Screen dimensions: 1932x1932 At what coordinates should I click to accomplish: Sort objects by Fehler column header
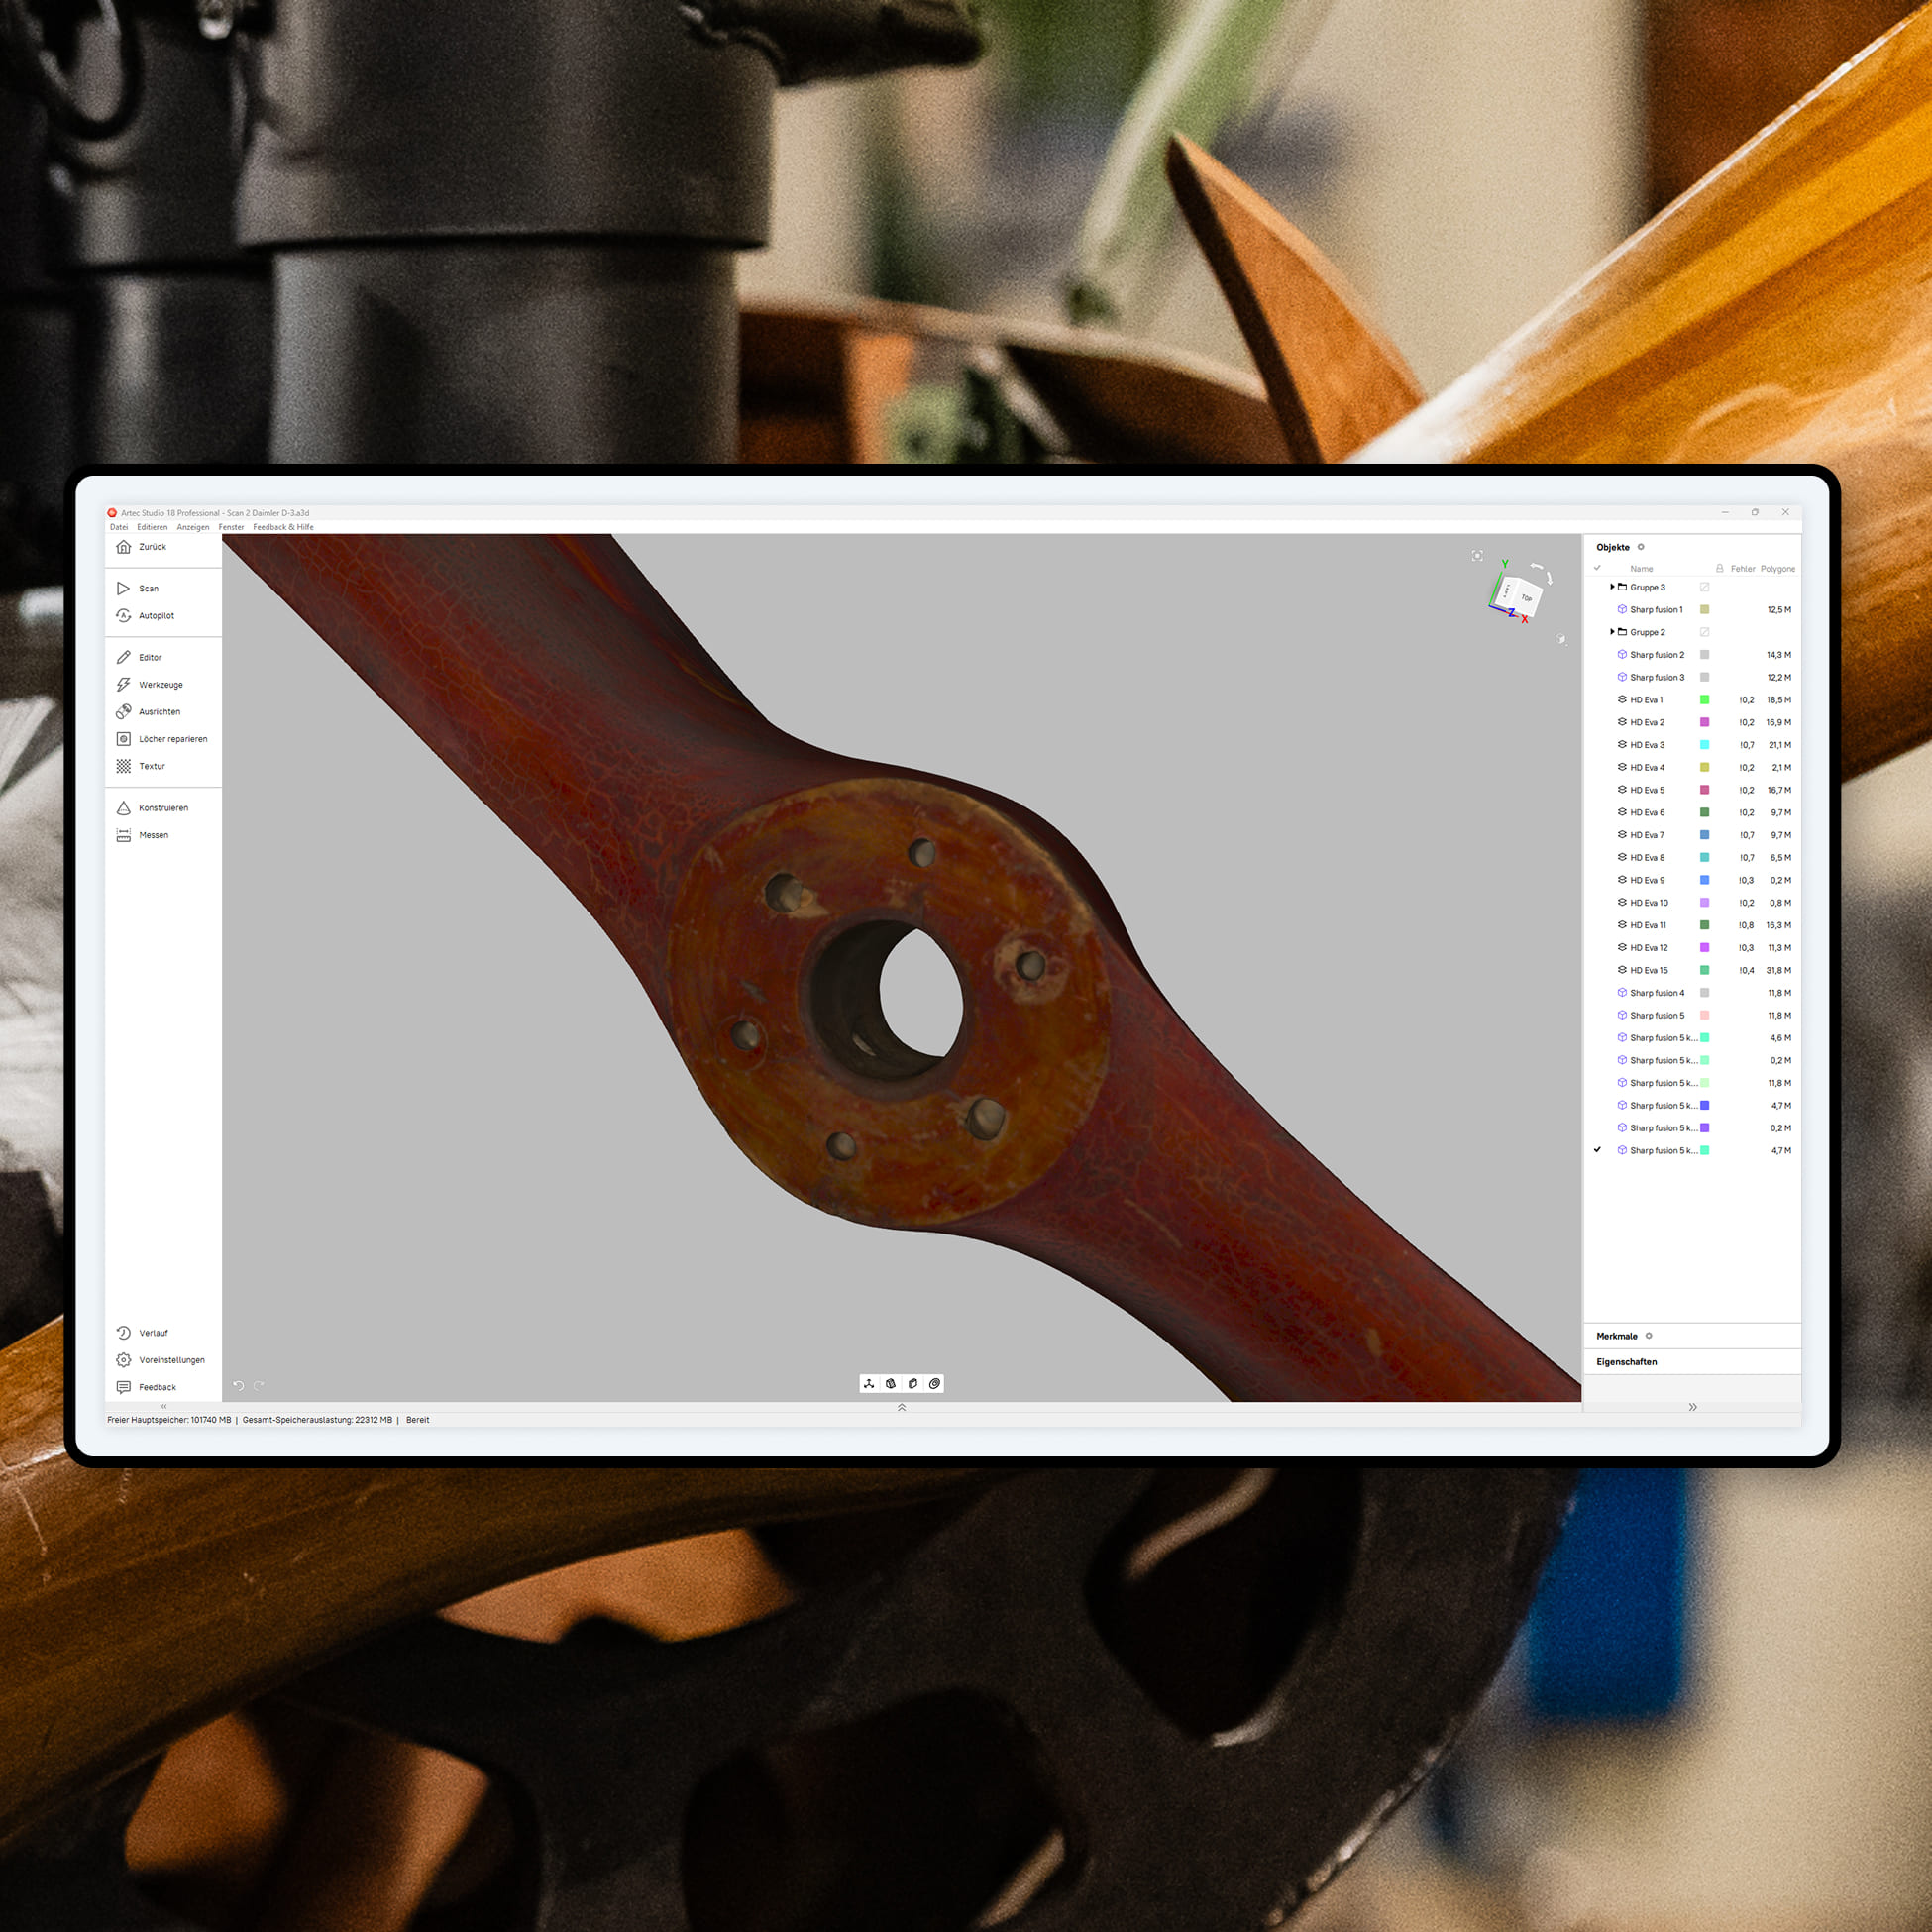[x=1743, y=568]
